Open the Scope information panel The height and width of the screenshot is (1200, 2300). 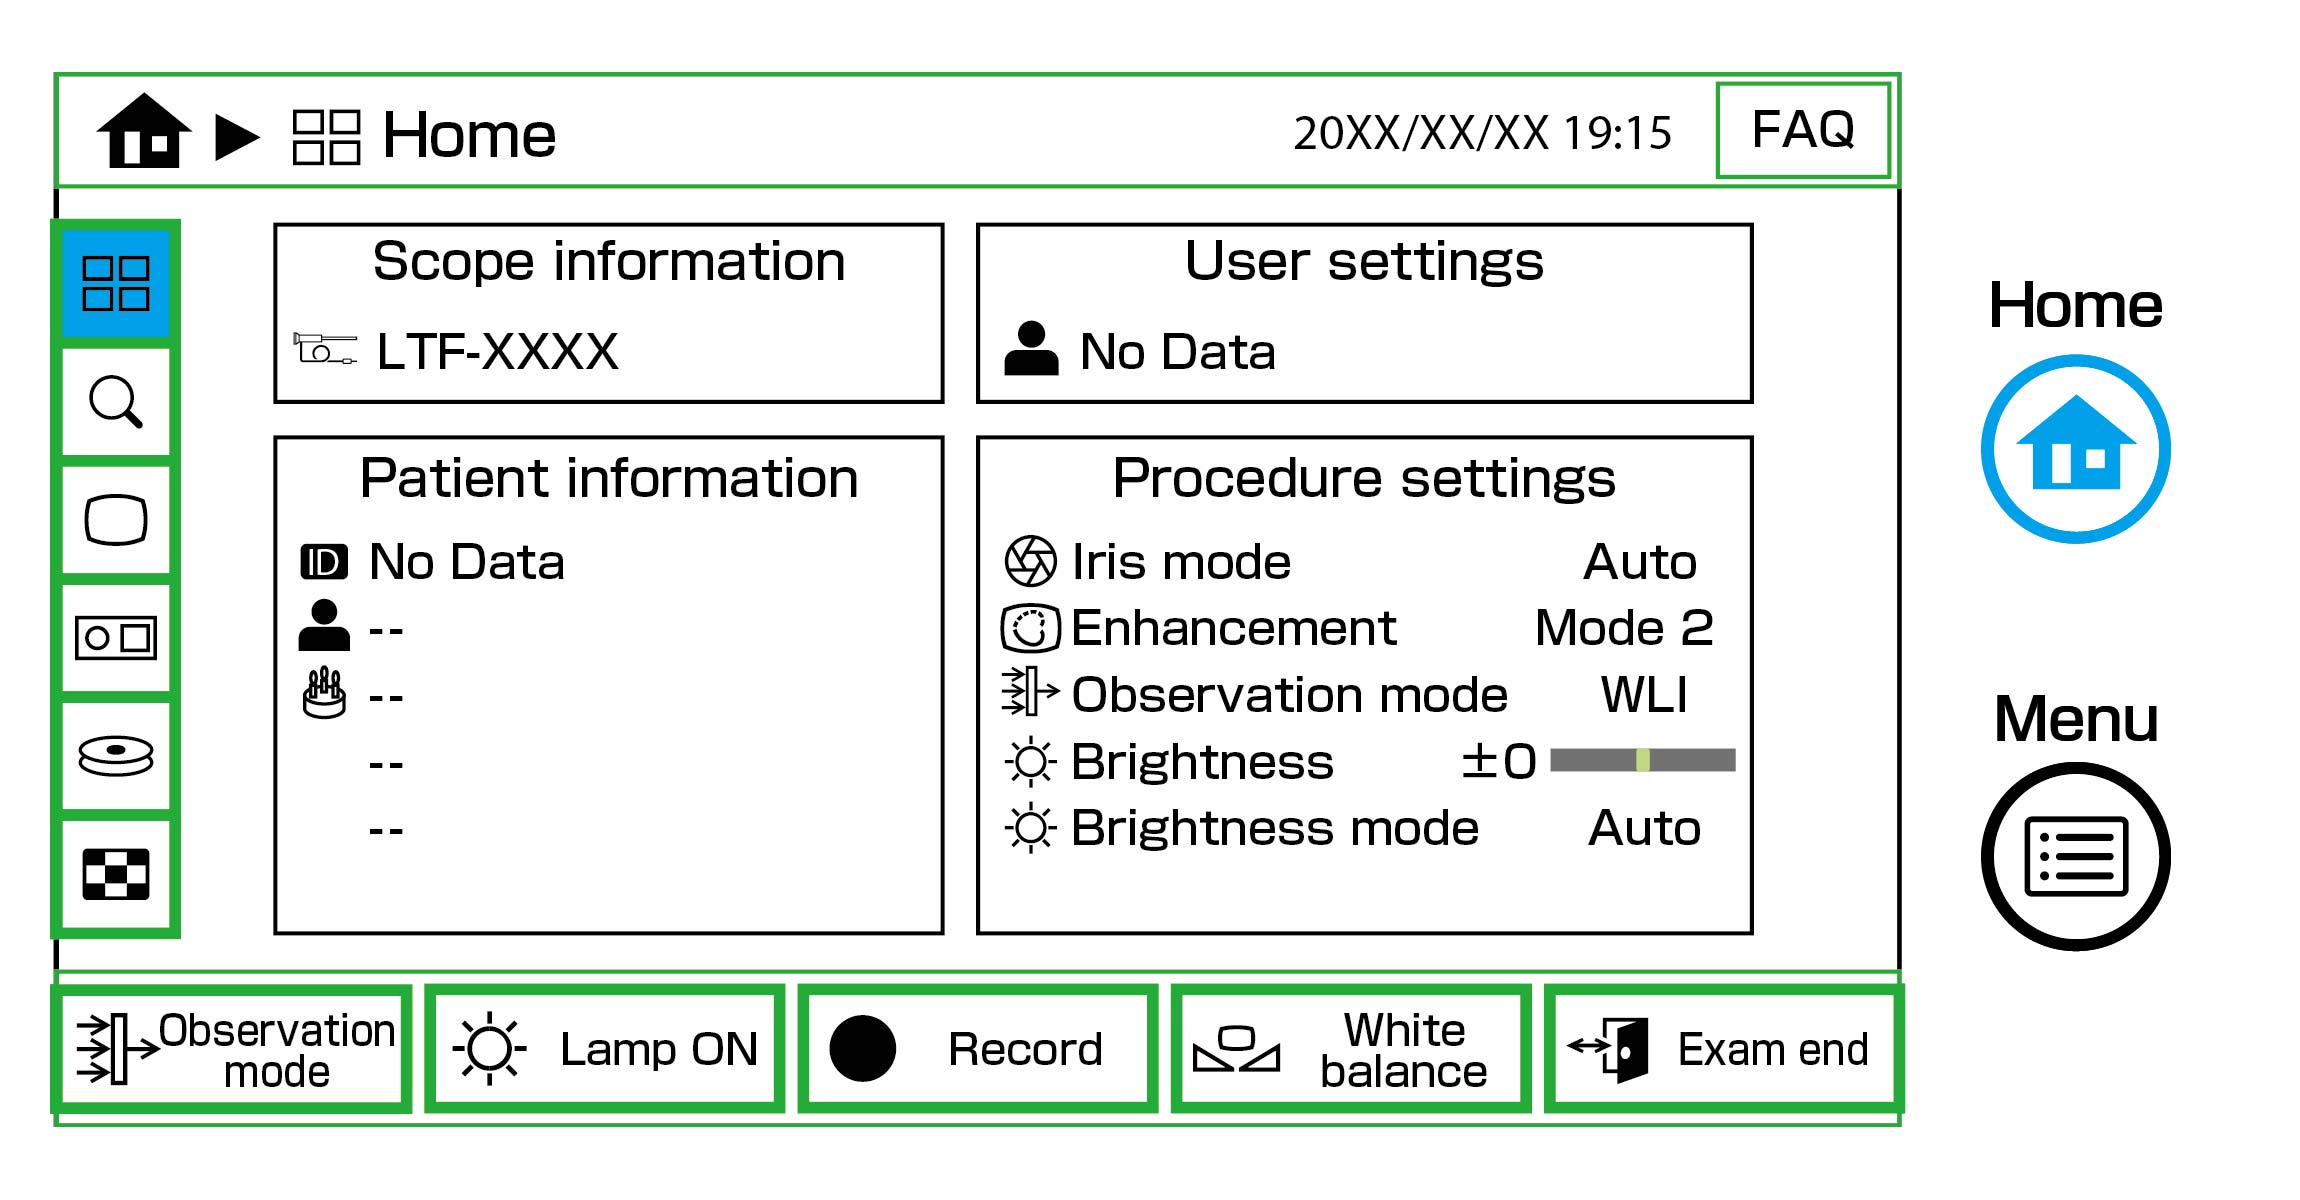pos(608,313)
